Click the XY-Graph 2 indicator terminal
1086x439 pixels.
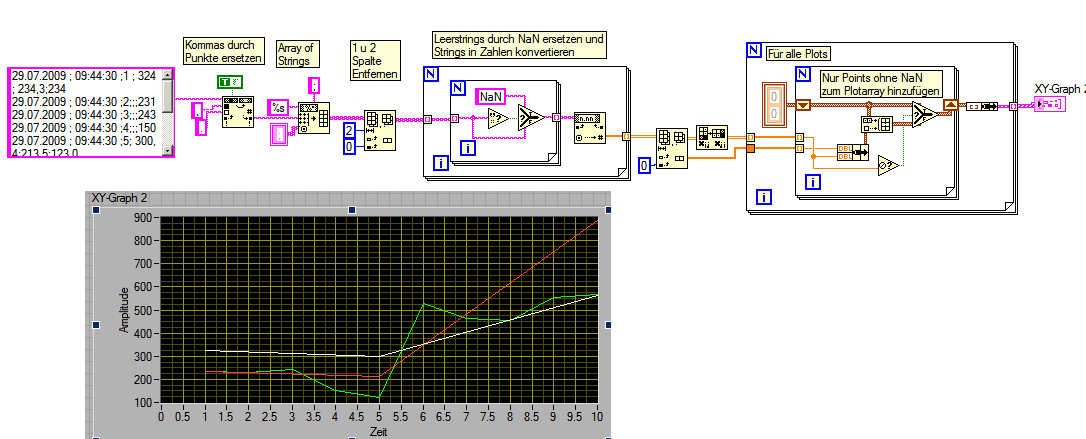tap(1050, 104)
